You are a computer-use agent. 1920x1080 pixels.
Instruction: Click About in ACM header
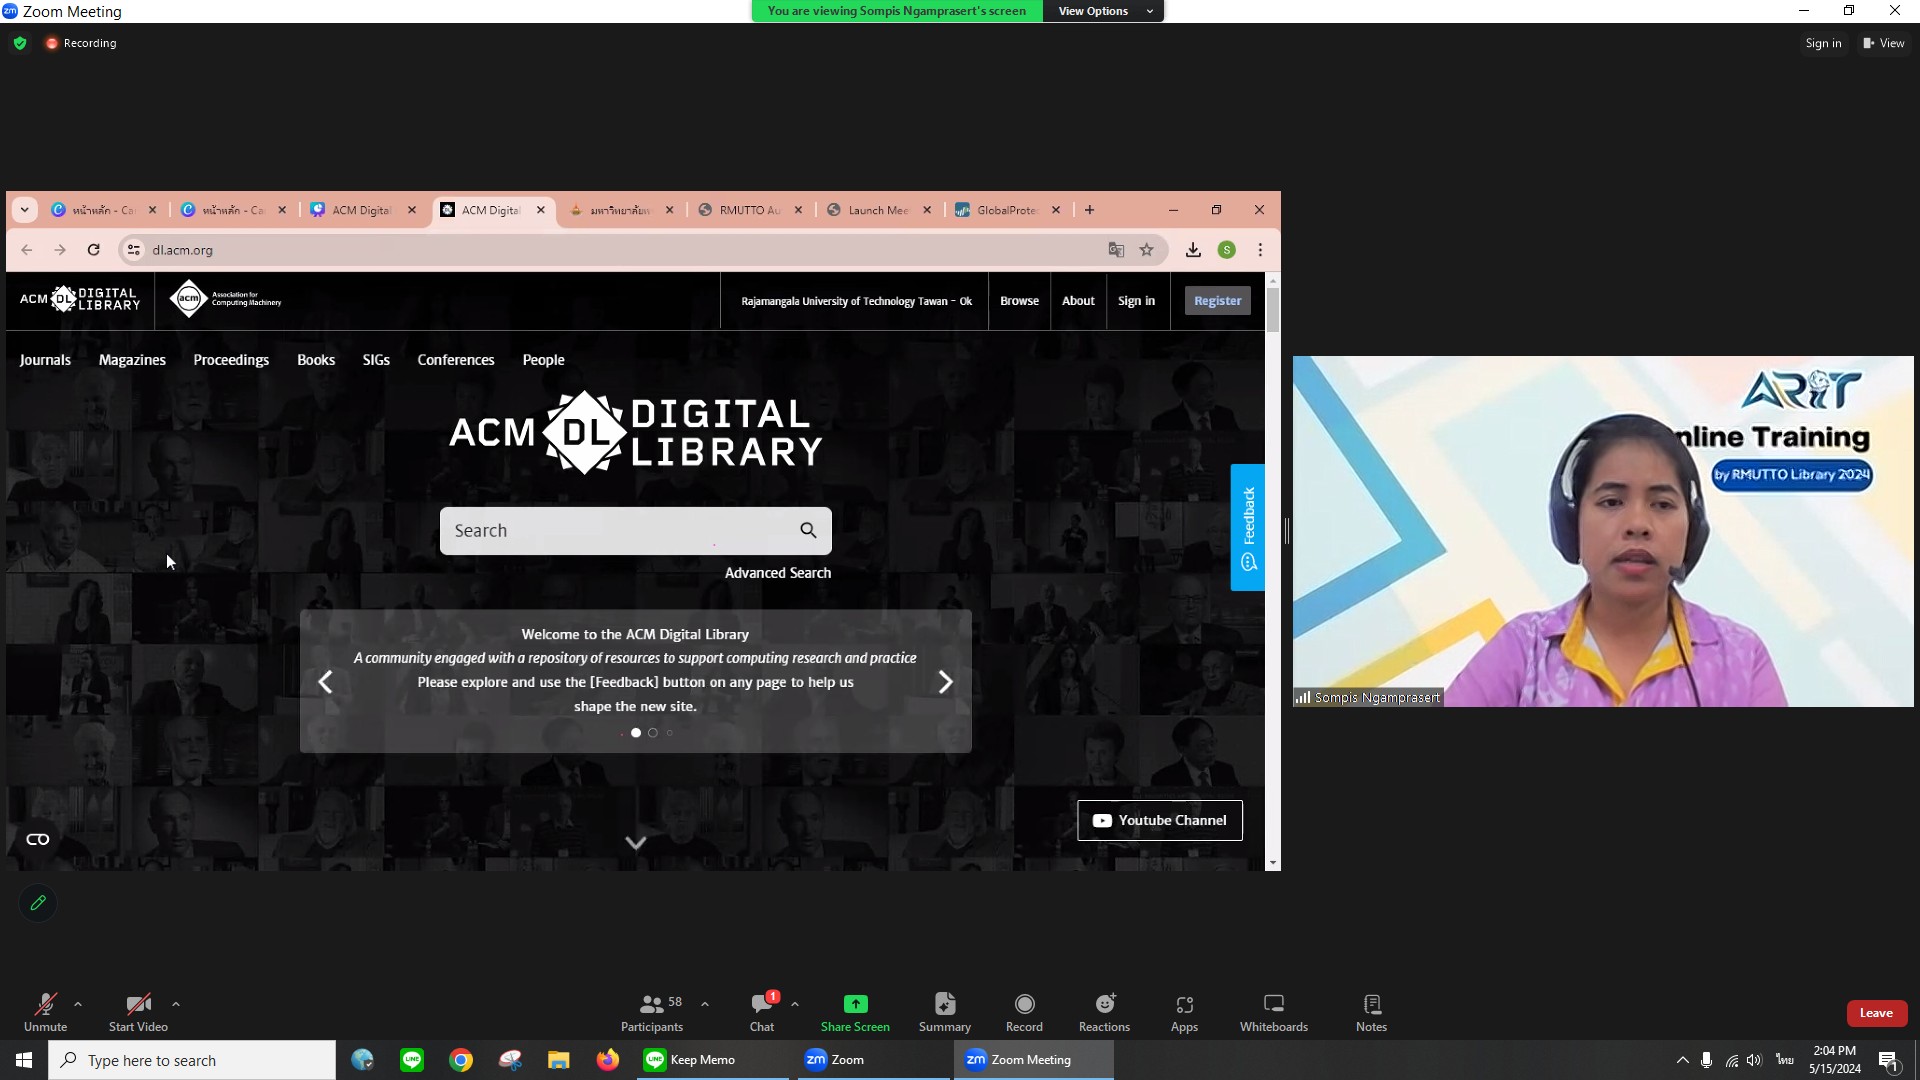[1078, 301]
